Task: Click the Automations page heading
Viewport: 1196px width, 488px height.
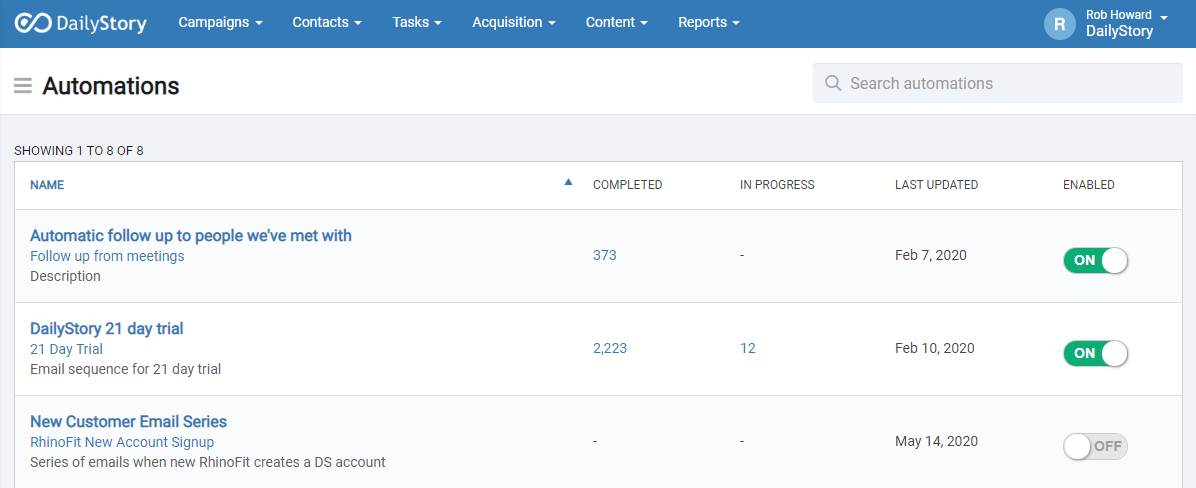Action: [111, 86]
